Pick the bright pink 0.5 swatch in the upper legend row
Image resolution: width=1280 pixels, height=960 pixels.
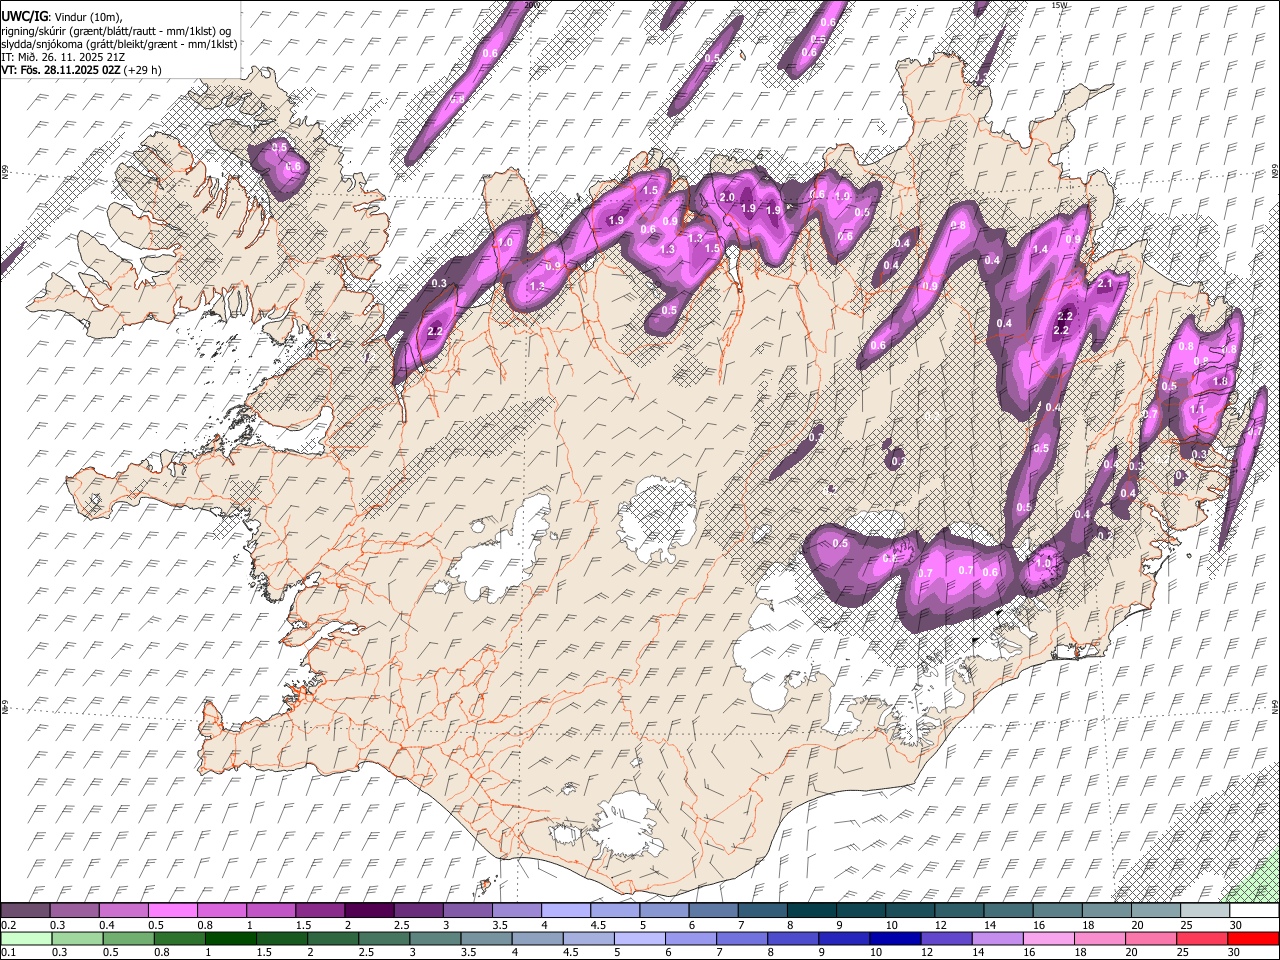(172, 911)
